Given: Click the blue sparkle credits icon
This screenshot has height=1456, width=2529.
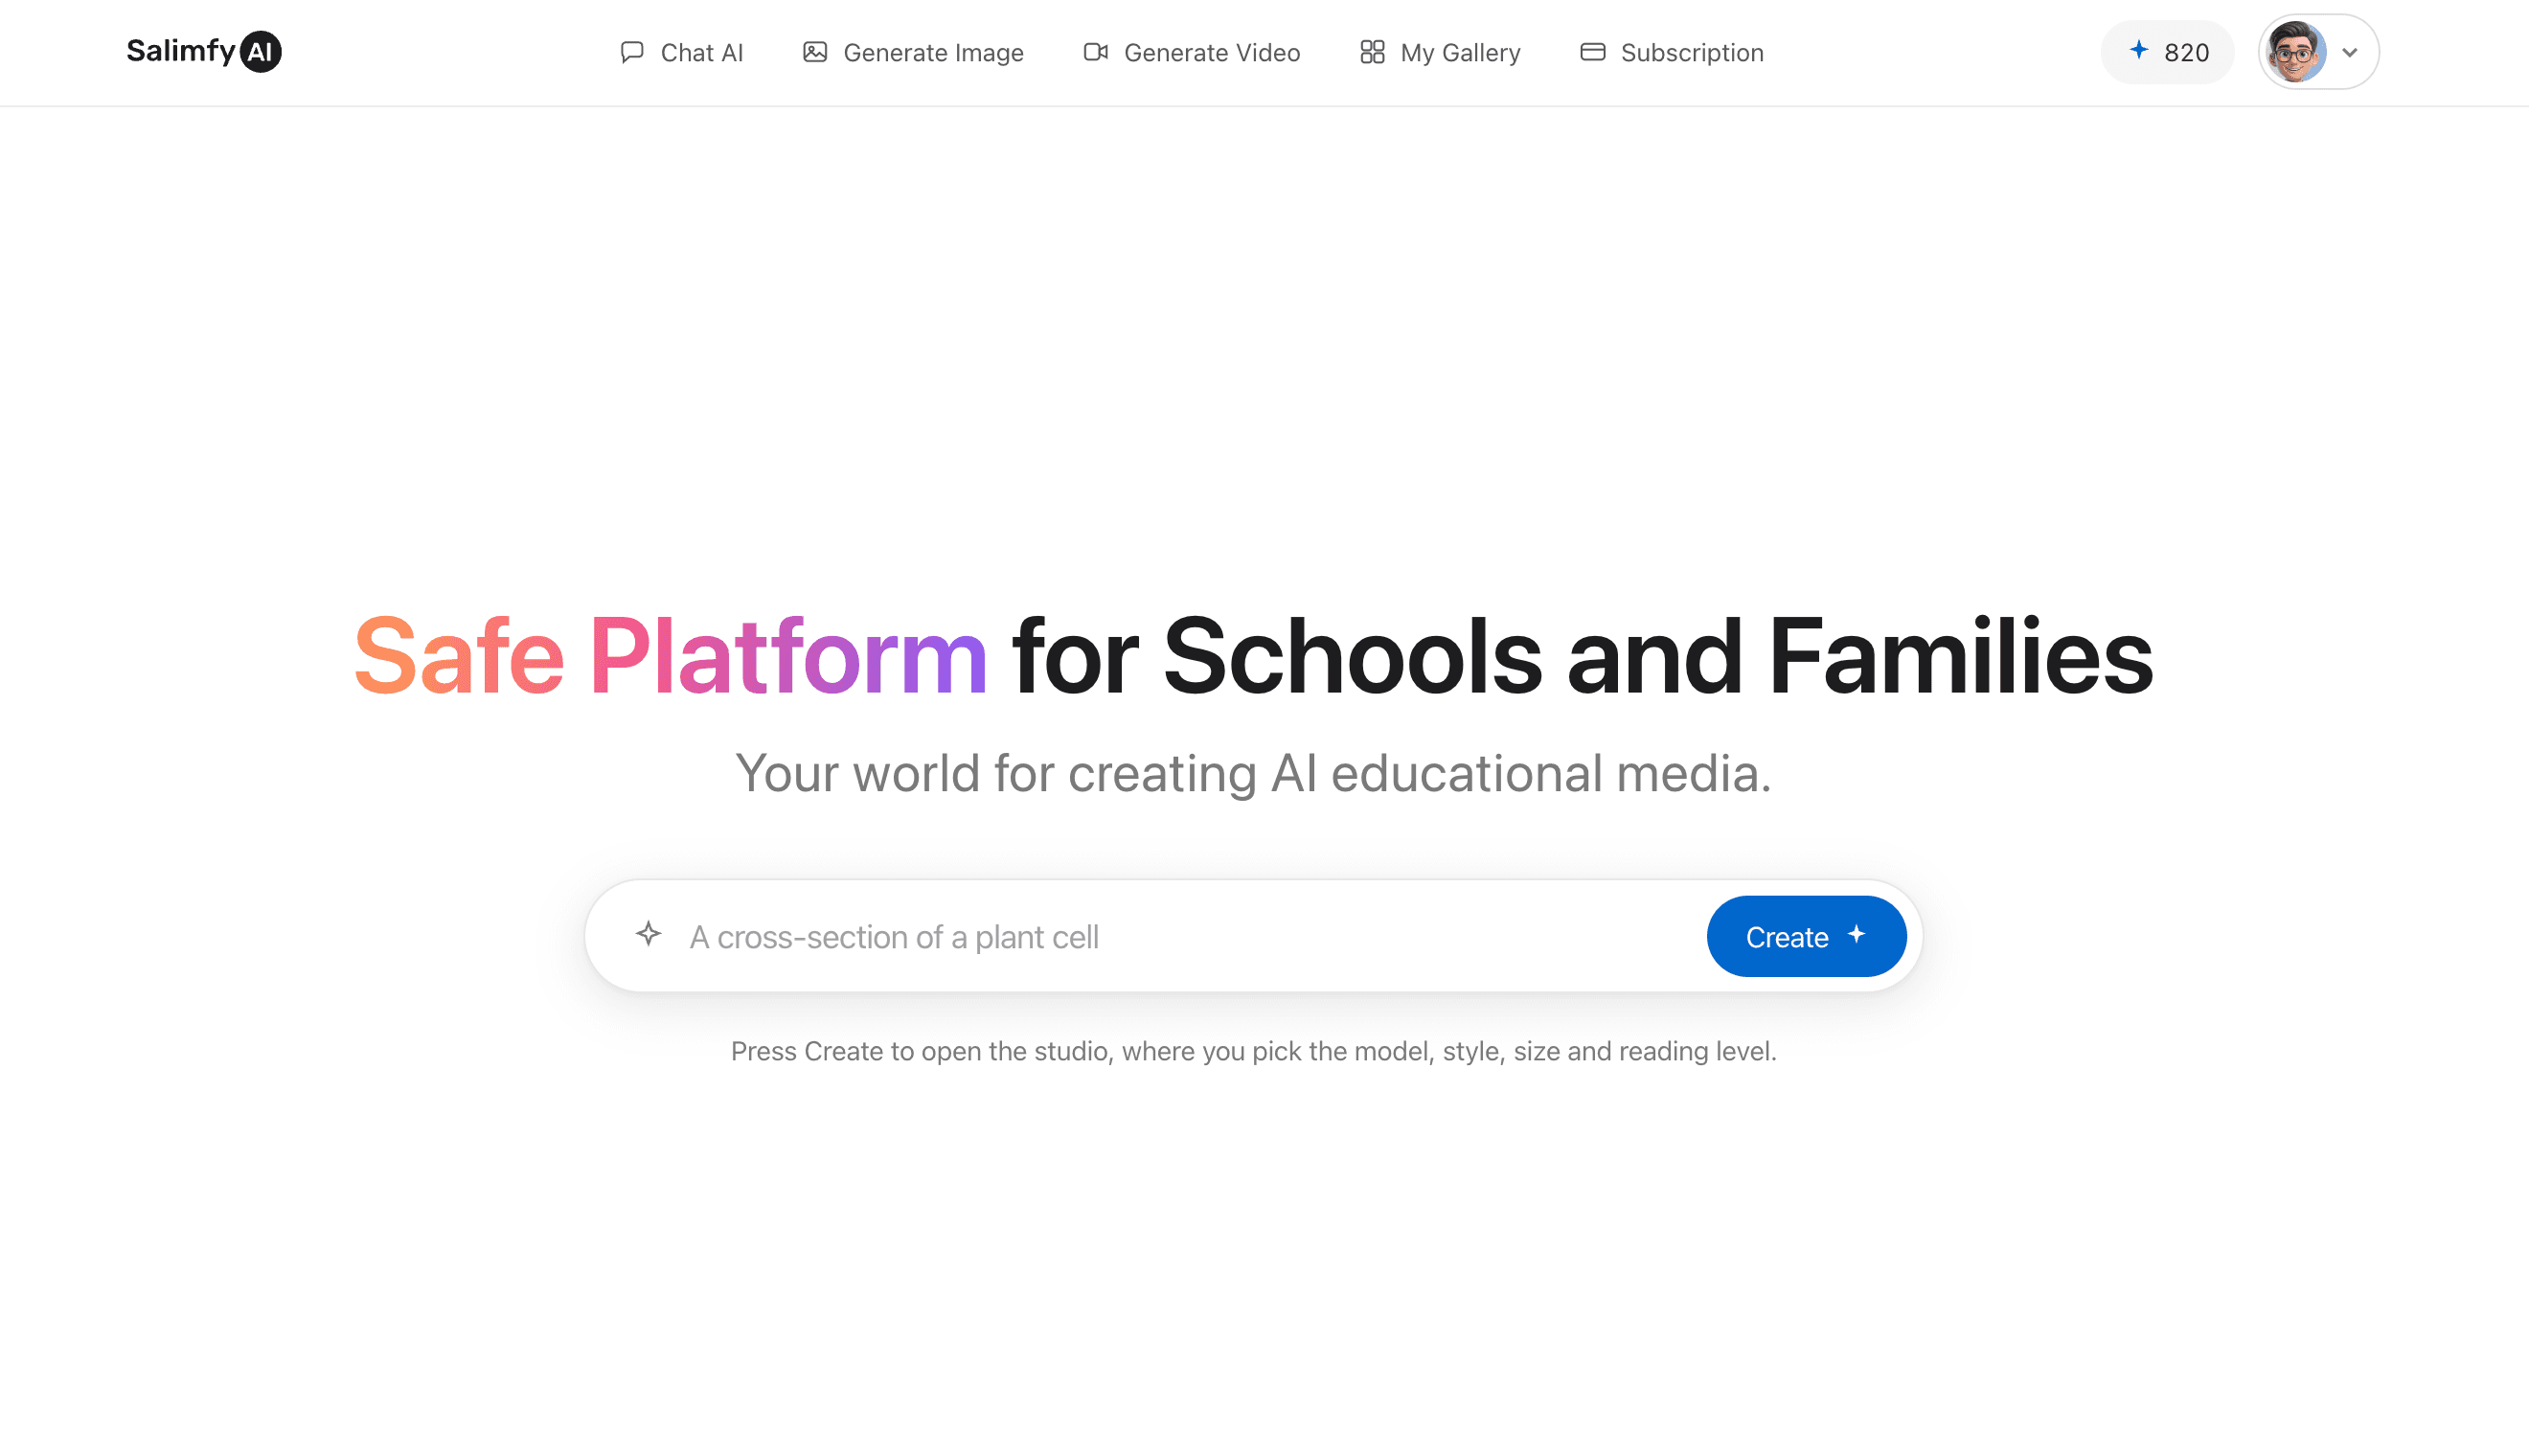Looking at the screenshot, I should [x=2138, y=50].
